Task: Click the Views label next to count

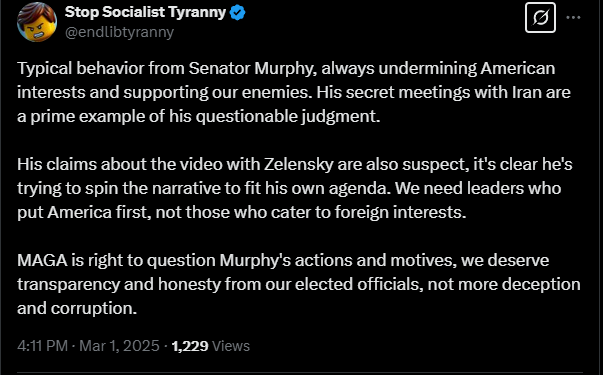Action: click(x=231, y=346)
